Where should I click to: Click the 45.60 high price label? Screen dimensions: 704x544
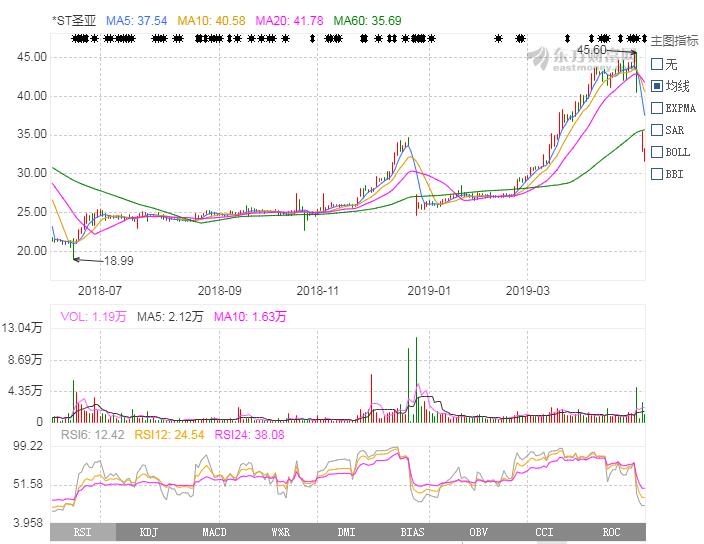click(x=592, y=49)
